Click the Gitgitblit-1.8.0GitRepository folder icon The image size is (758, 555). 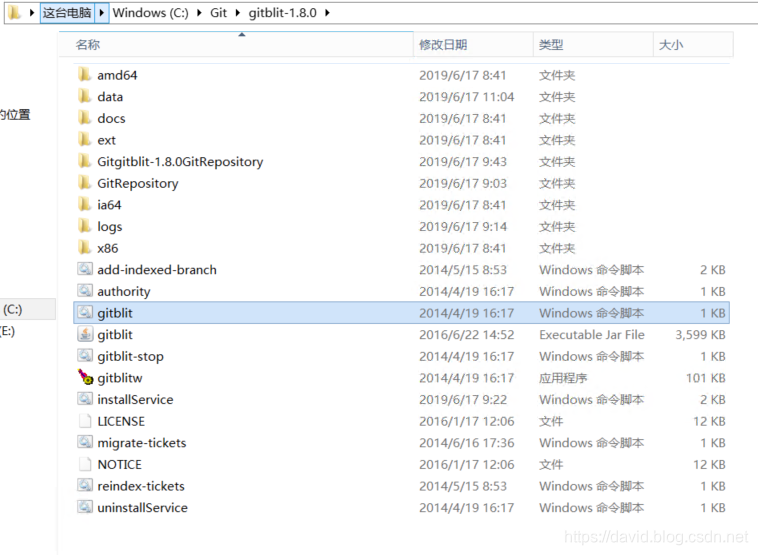tap(84, 161)
